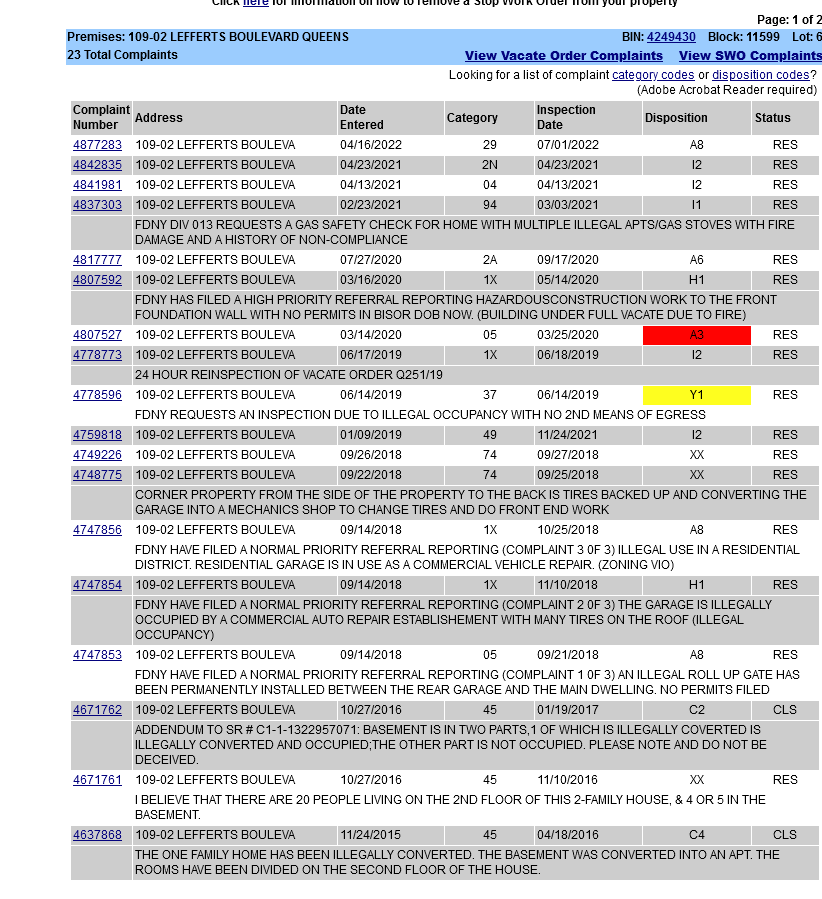Click the Disposition column header

click(x=696, y=118)
